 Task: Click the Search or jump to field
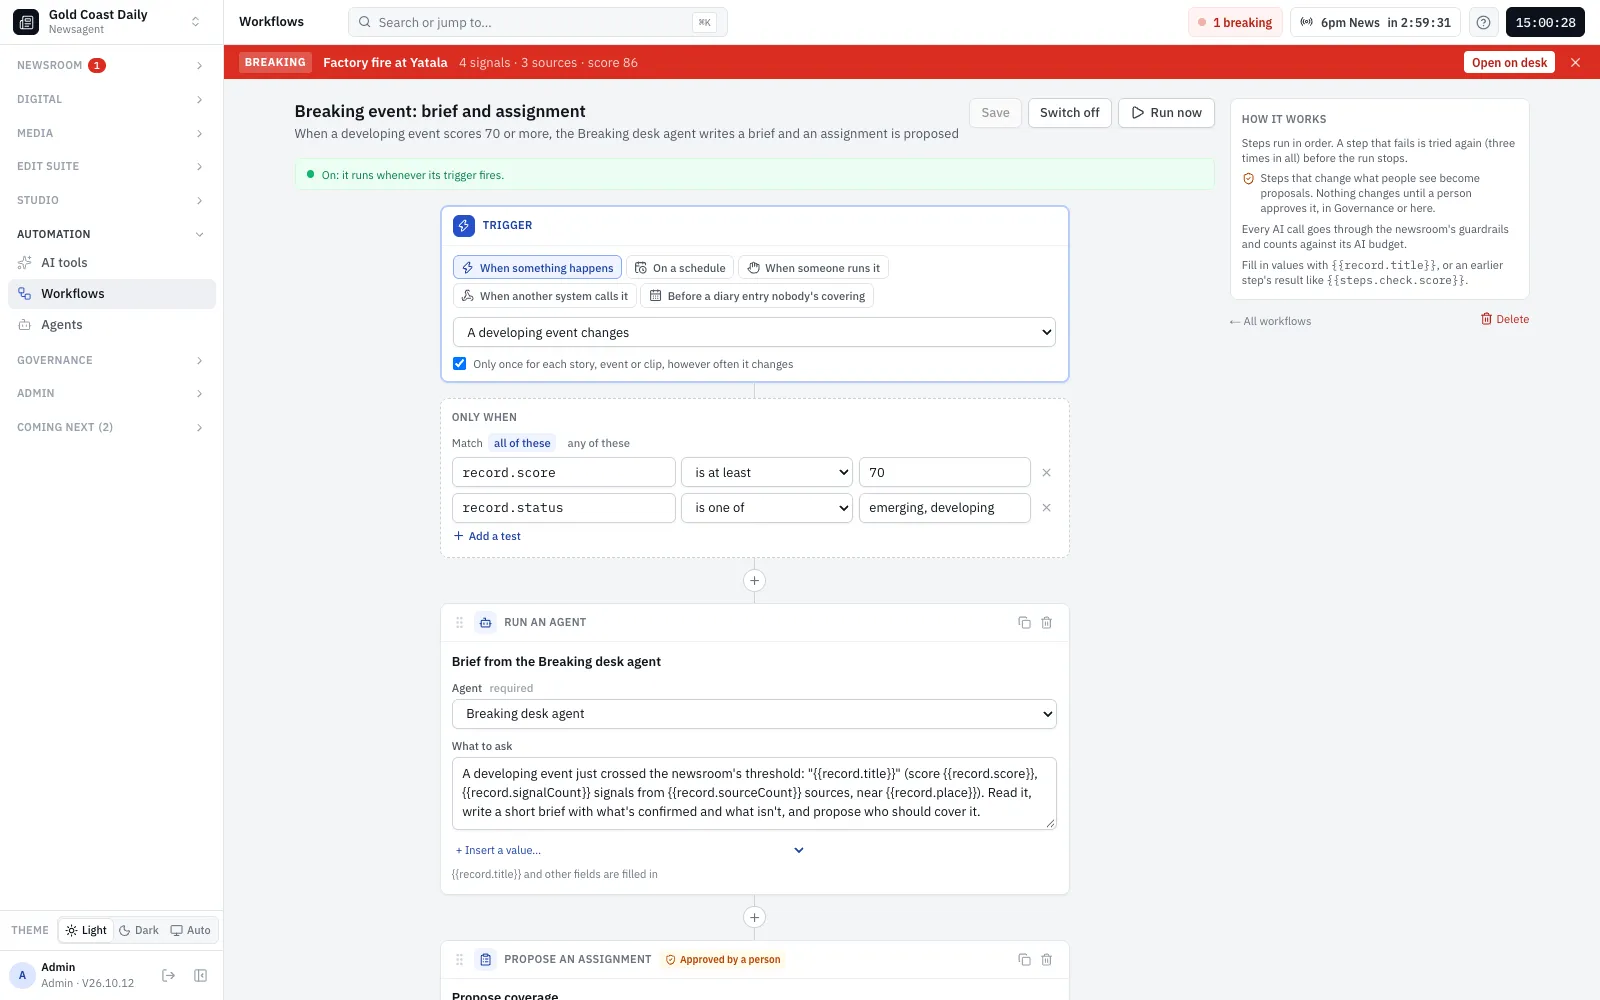pyautogui.click(x=537, y=22)
